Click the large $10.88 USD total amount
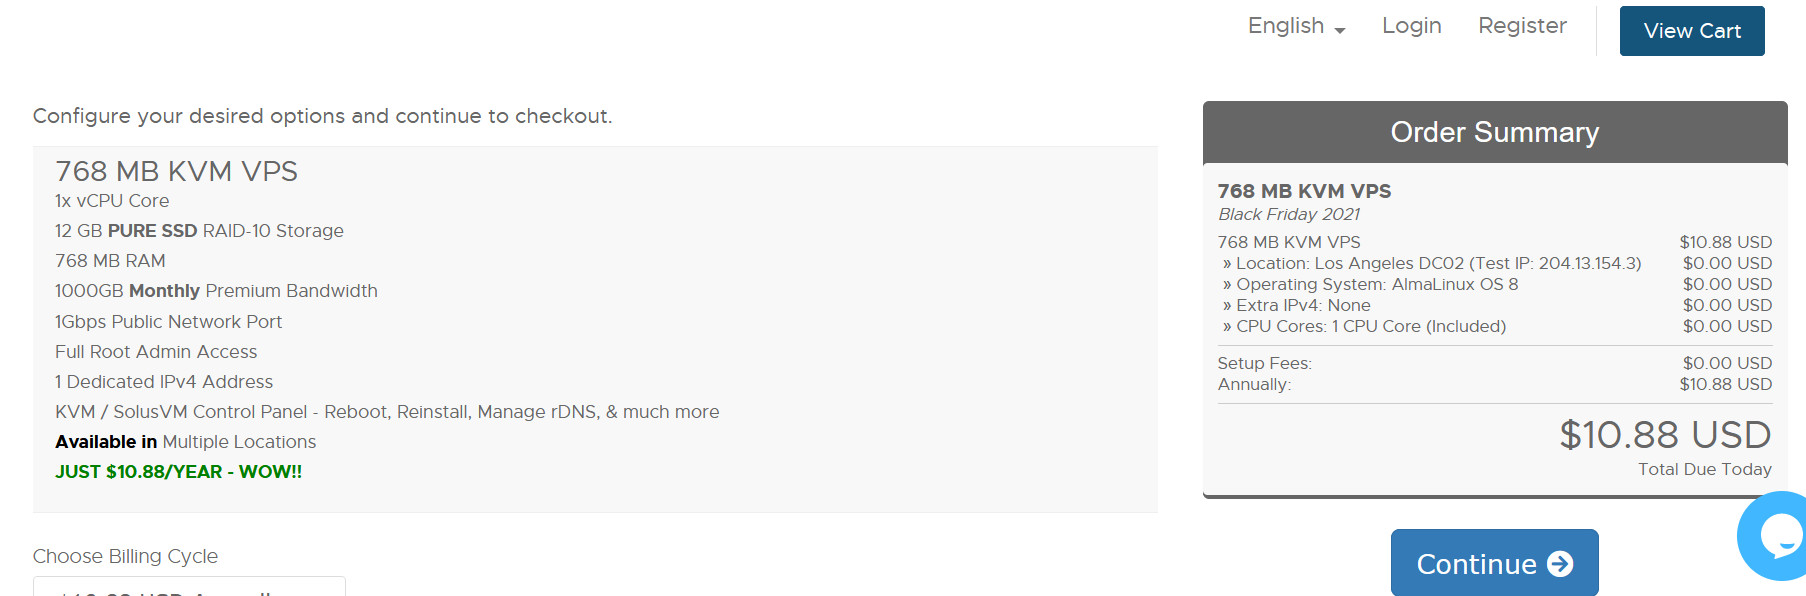Image resolution: width=1806 pixels, height=596 pixels. pyautogui.click(x=1664, y=435)
